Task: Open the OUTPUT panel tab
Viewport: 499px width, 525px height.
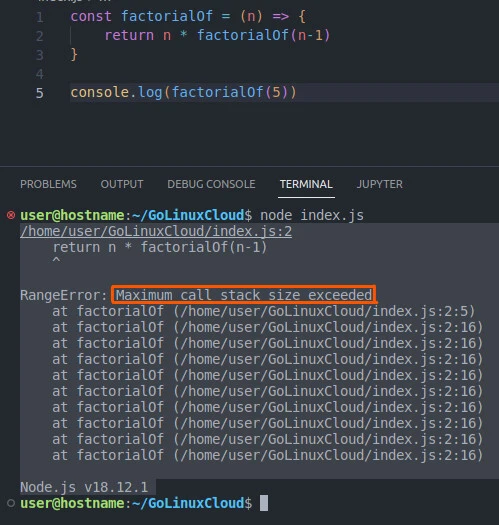Action: 122,184
